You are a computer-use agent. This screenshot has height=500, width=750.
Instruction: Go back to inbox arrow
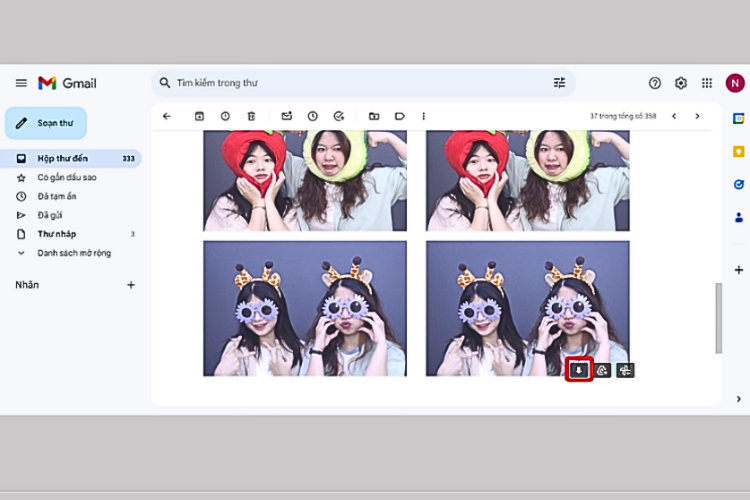pyautogui.click(x=166, y=116)
